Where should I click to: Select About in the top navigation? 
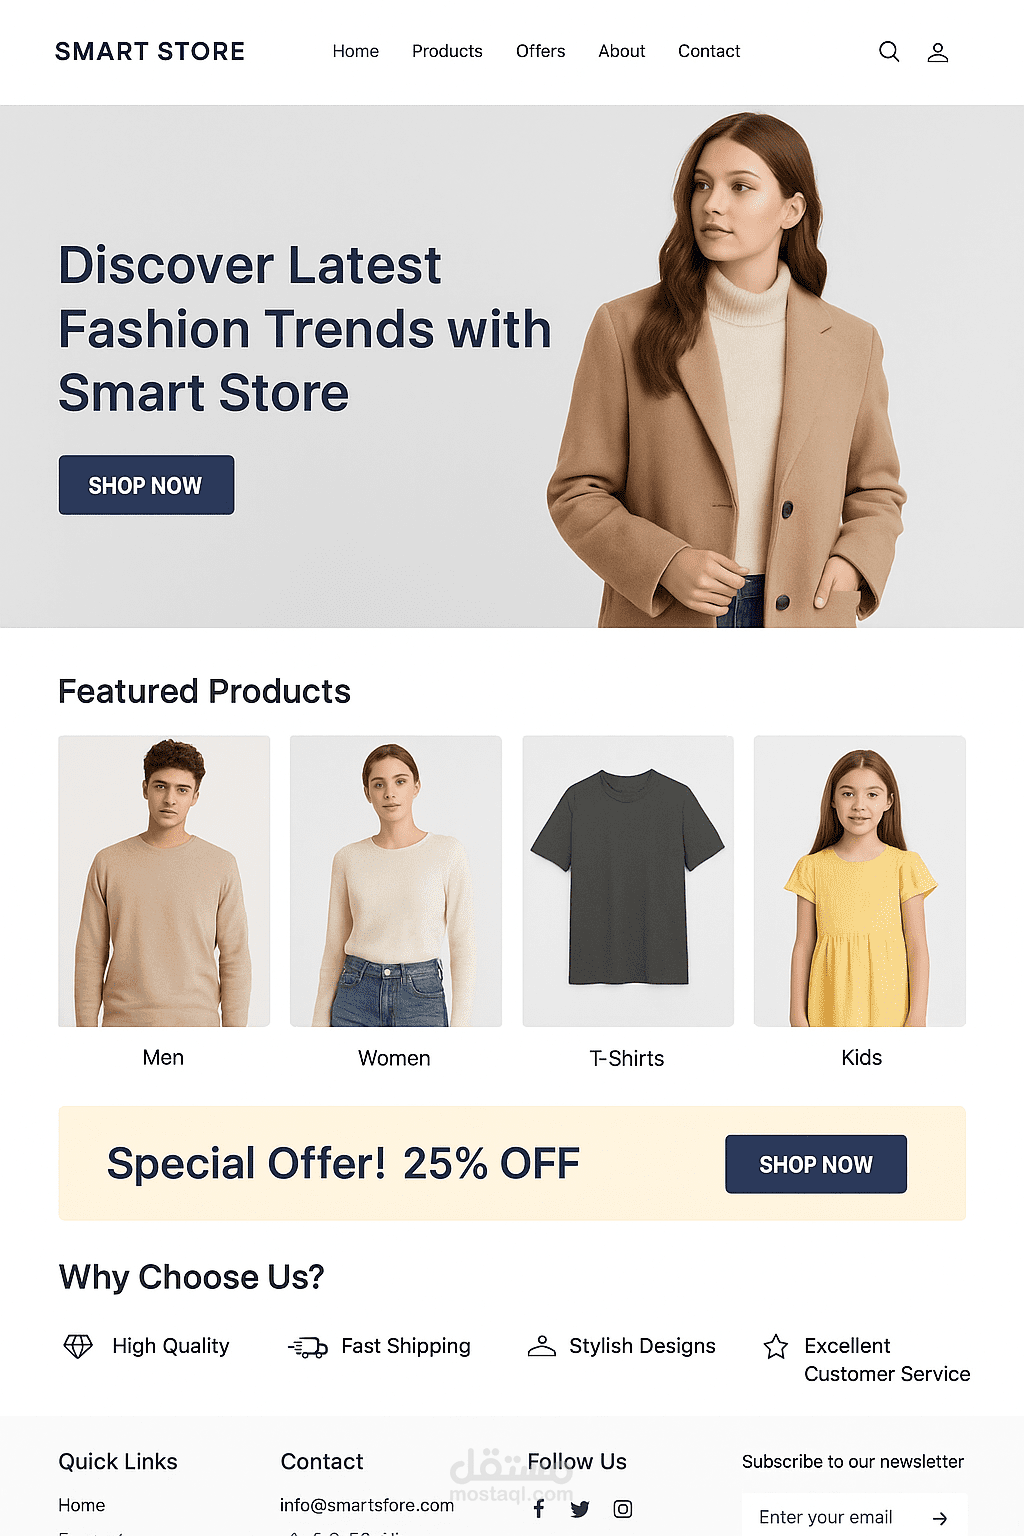621,51
